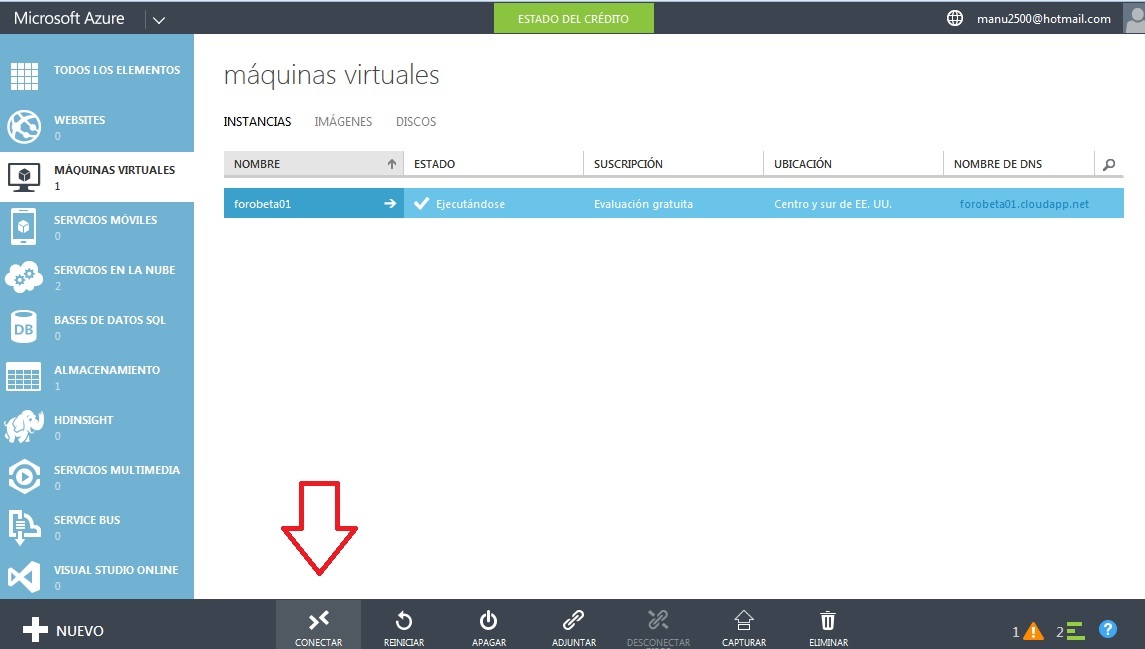Screen dimensions: 1145x649
Task: Select the Máquinas Virtuales monitor icon
Action: (24, 177)
